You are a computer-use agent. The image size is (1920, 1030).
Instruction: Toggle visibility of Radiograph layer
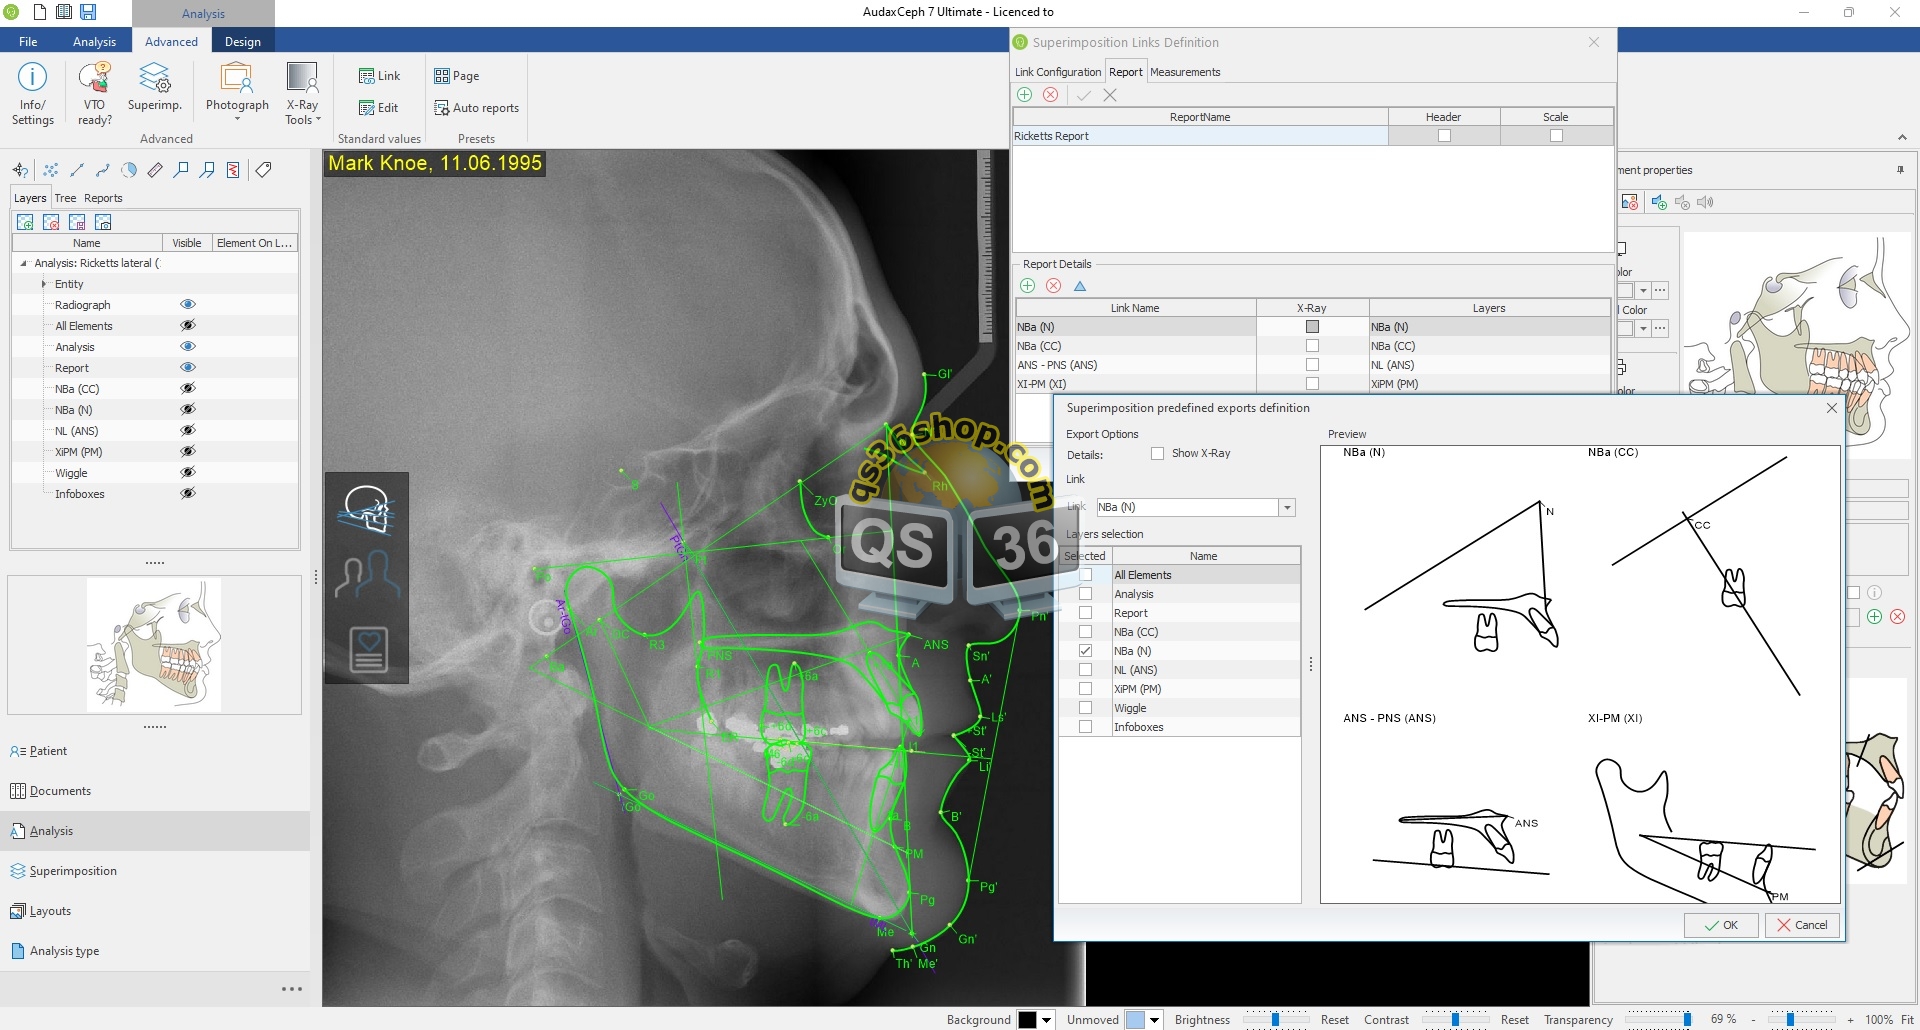coord(187,305)
